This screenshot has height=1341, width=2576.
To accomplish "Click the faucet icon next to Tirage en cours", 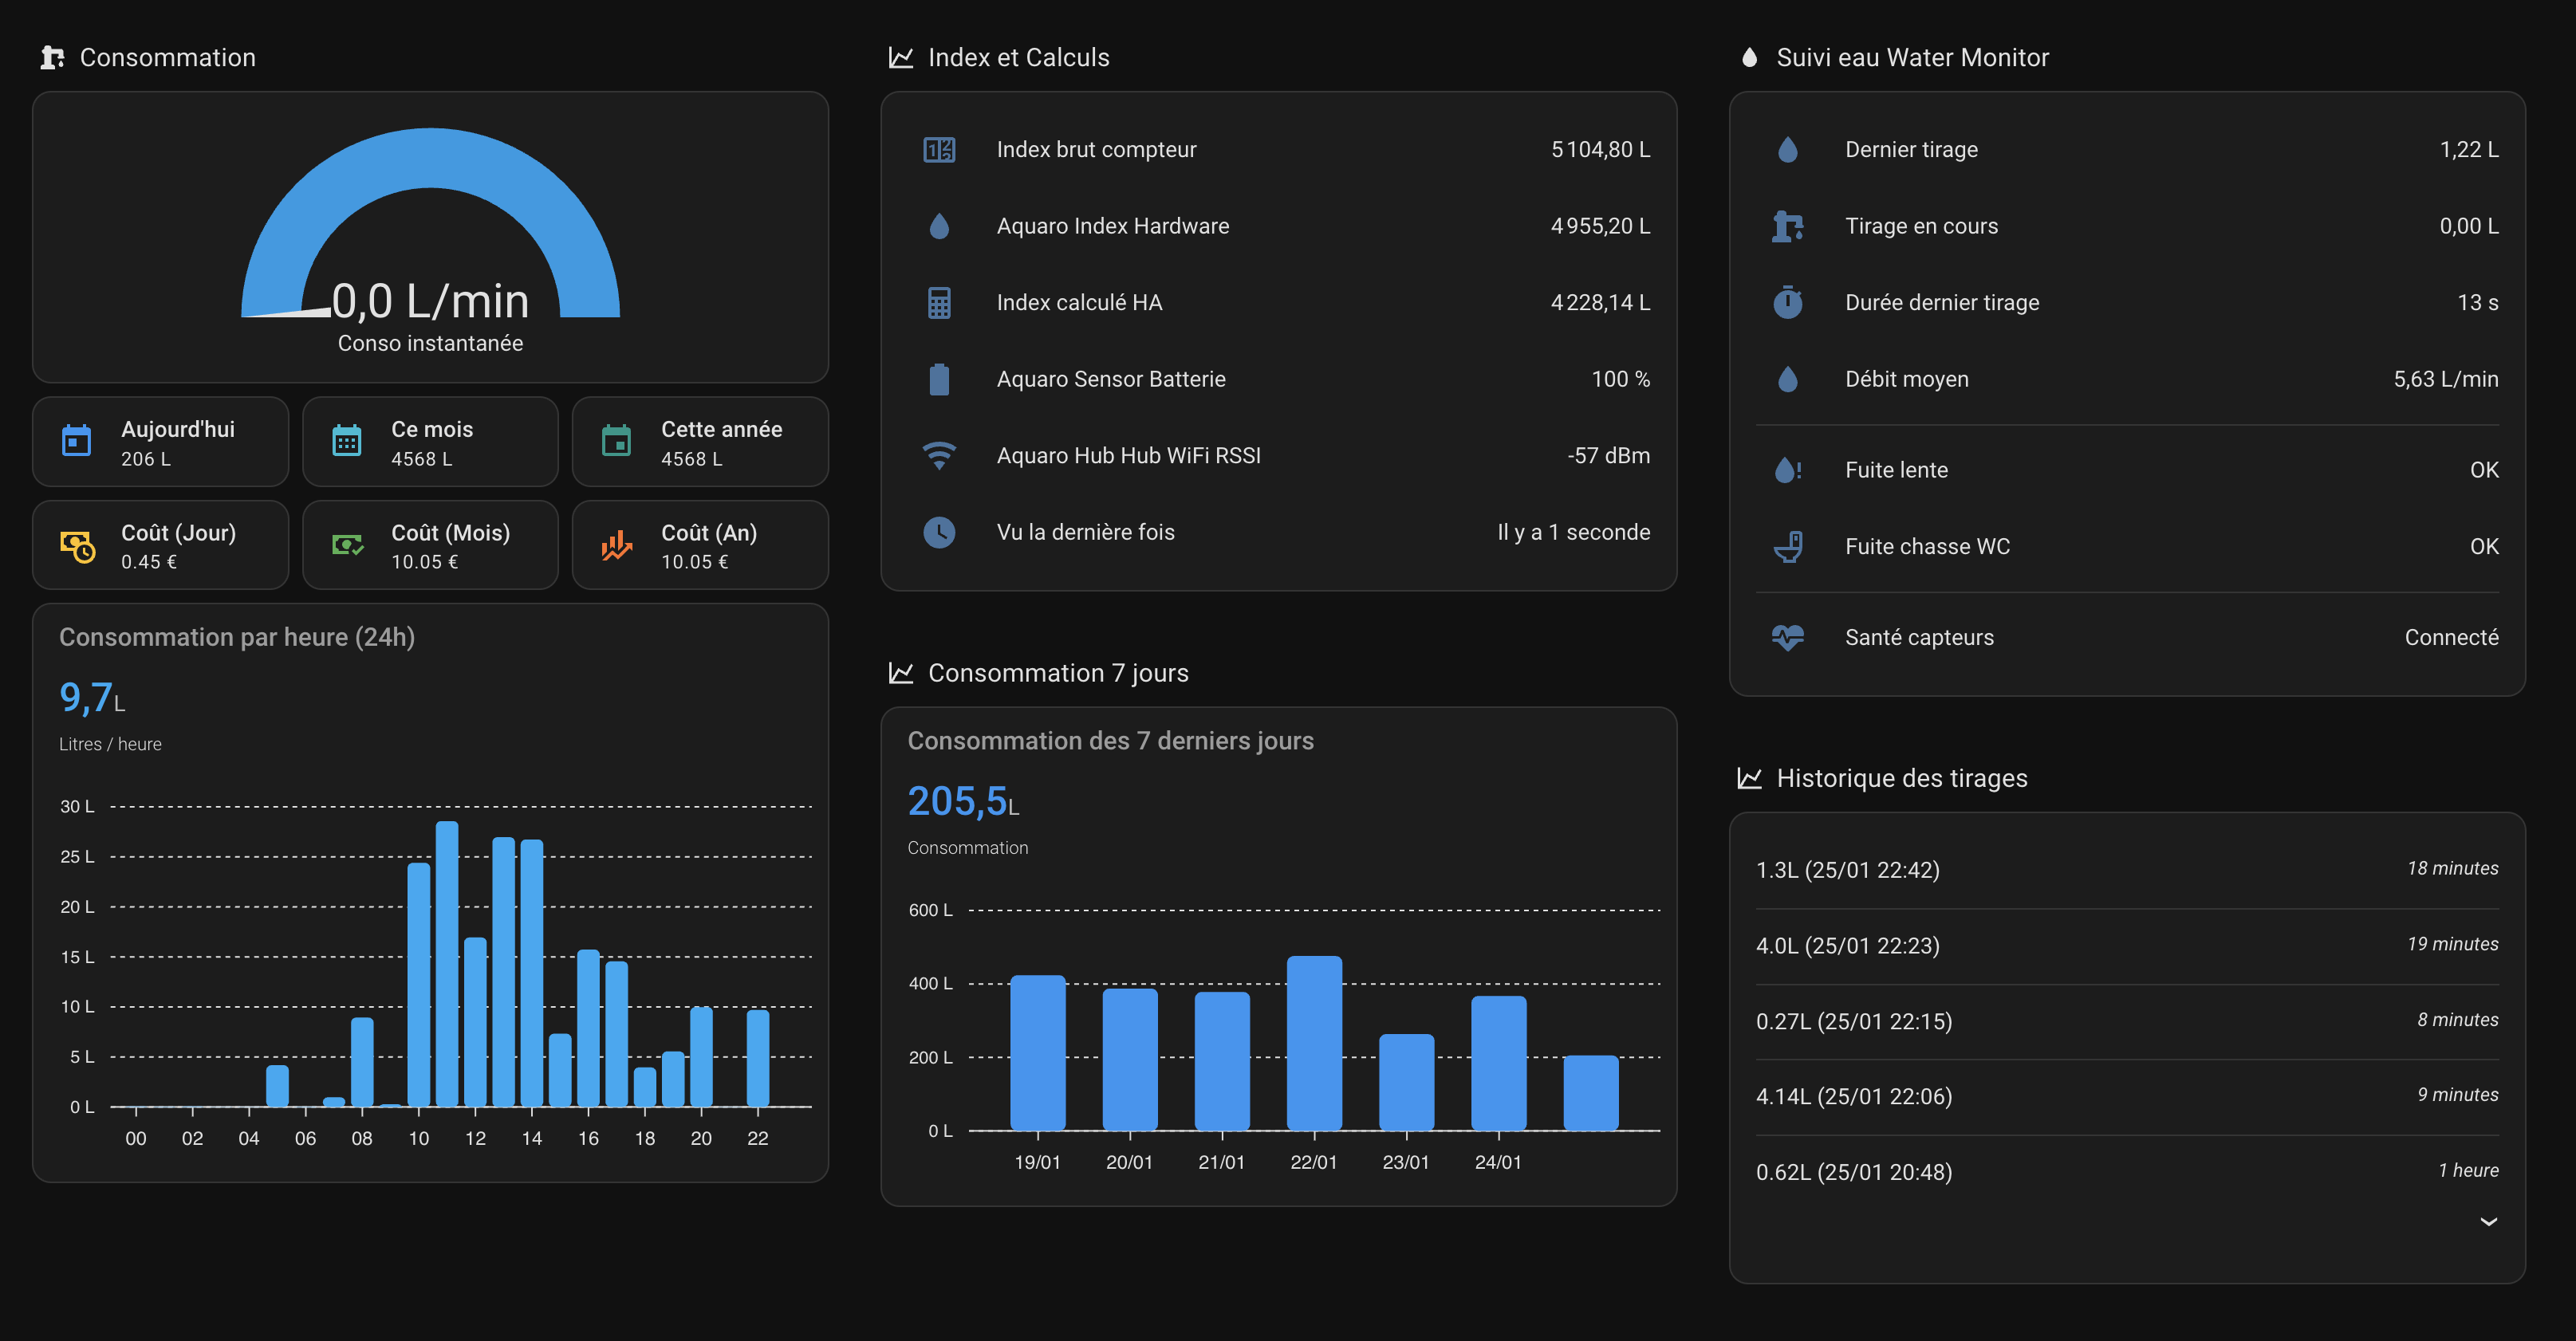I will click(1787, 226).
